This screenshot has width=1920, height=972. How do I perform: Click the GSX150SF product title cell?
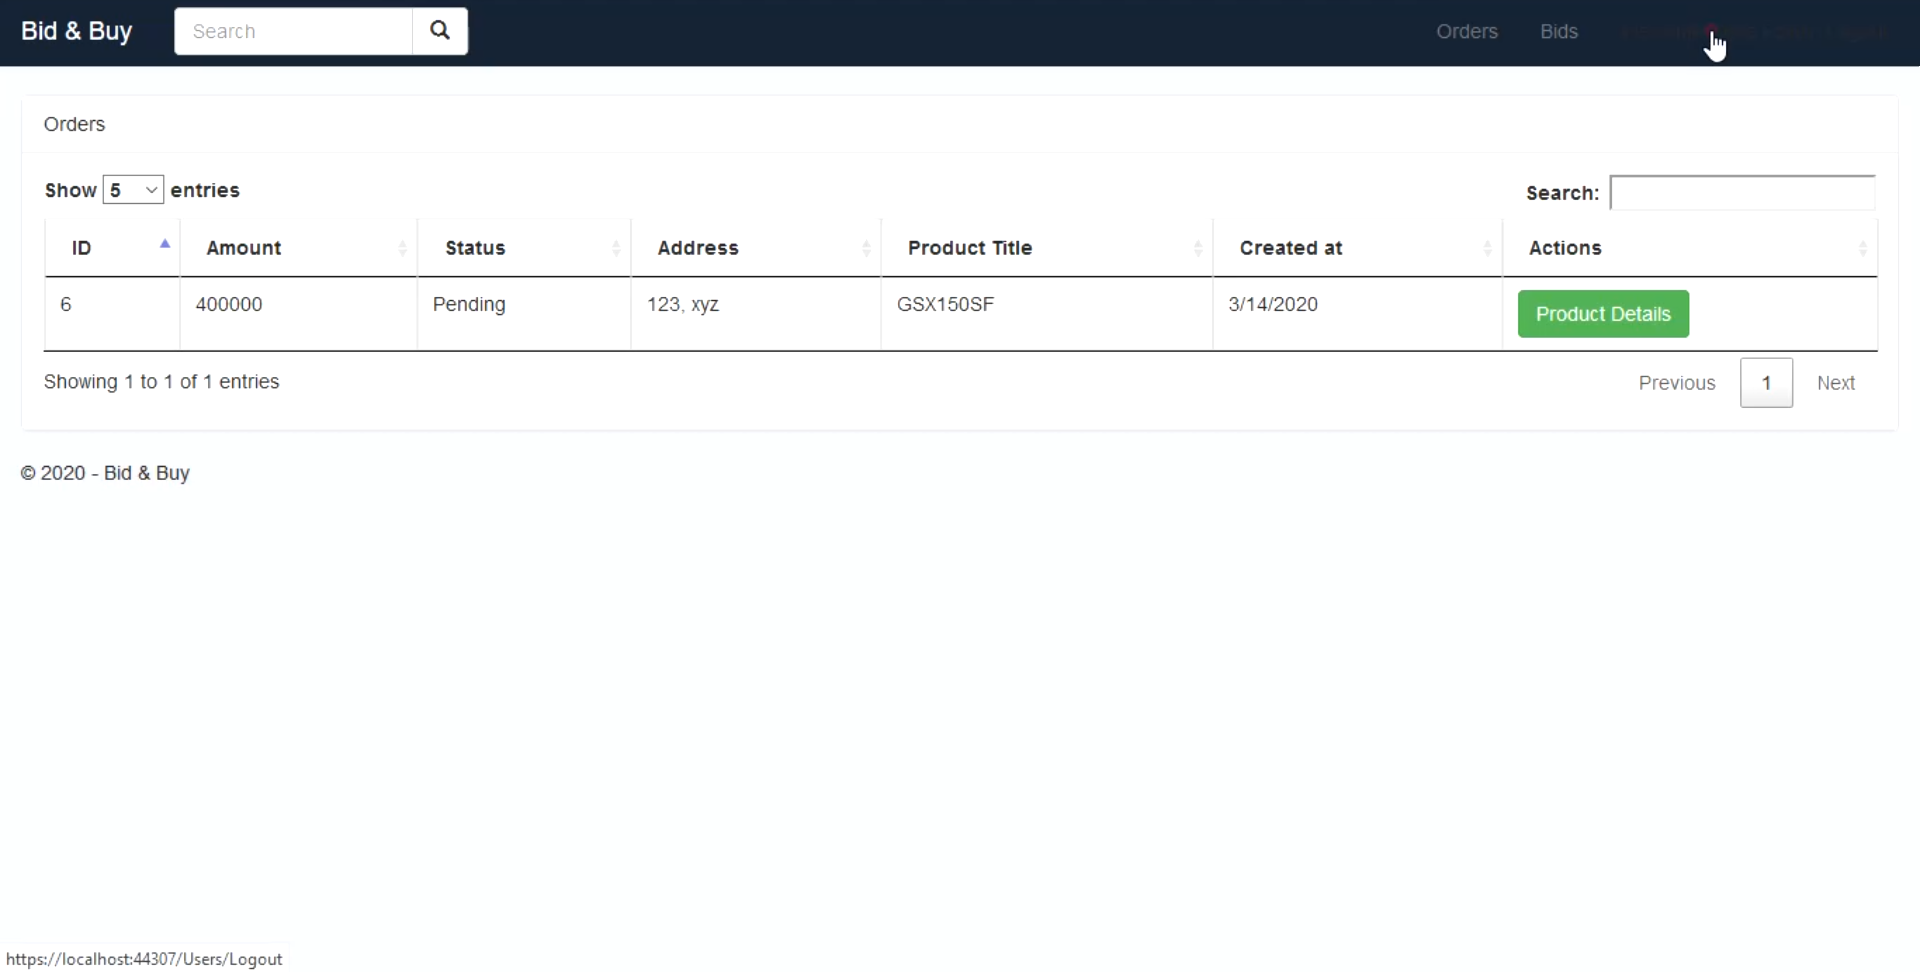point(945,304)
